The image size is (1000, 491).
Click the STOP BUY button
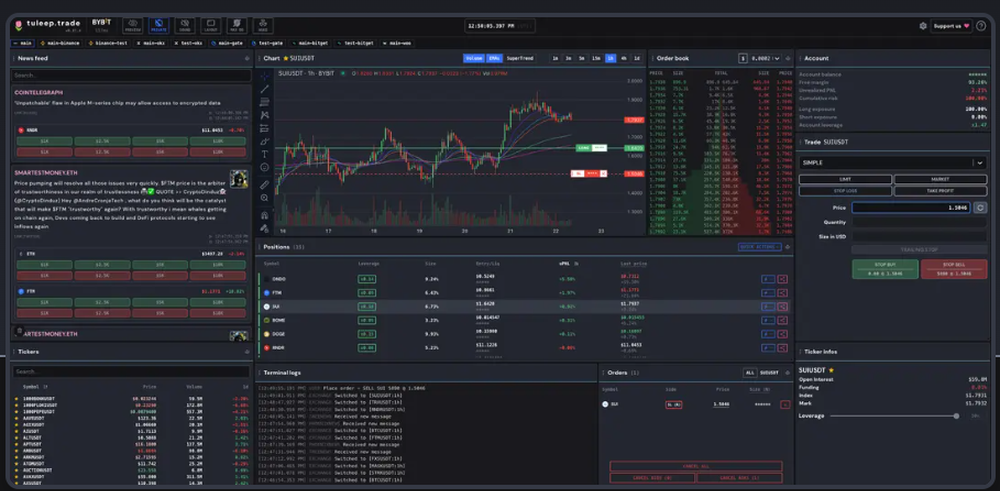pyautogui.click(x=885, y=269)
